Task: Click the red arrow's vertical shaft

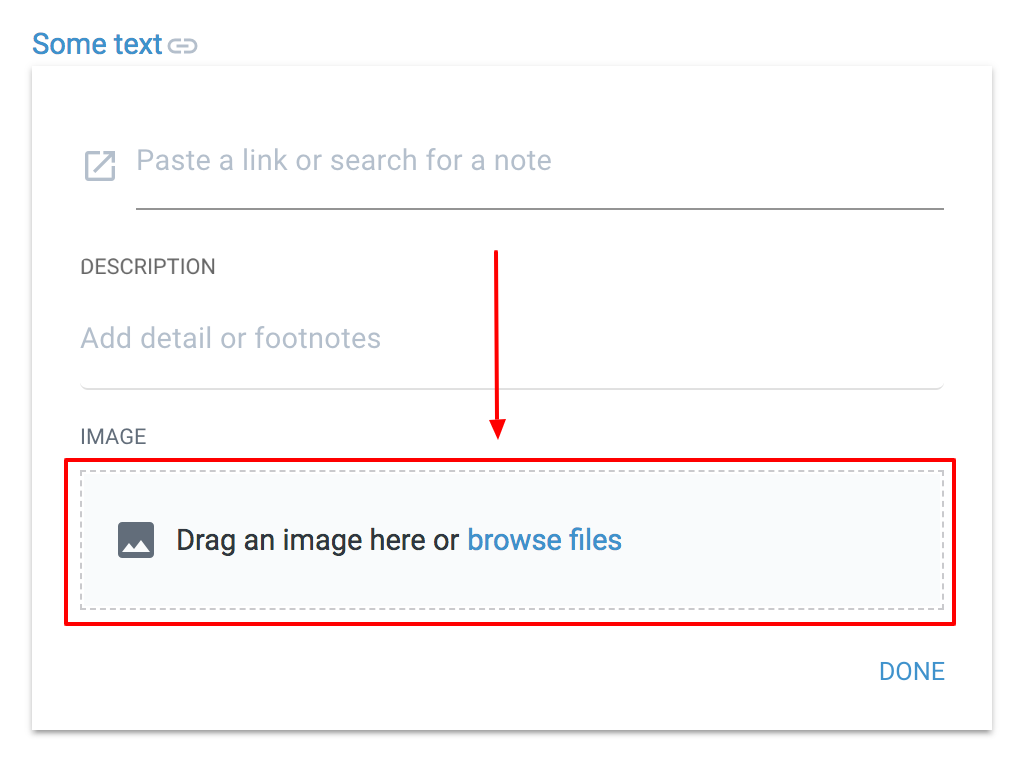Action: pyautogui.click(x=496, y=330)
